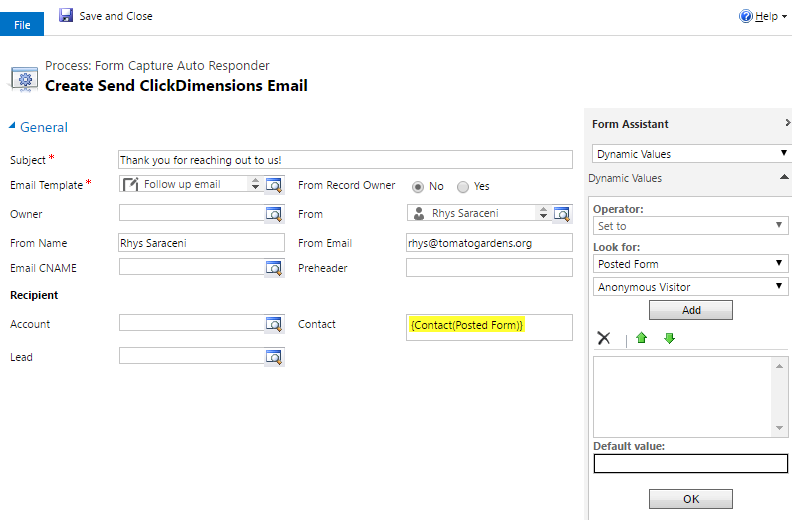Click the Email CNAME lookup icon
The height and width of the screenshot is (520, 792).
coord(274,268)
